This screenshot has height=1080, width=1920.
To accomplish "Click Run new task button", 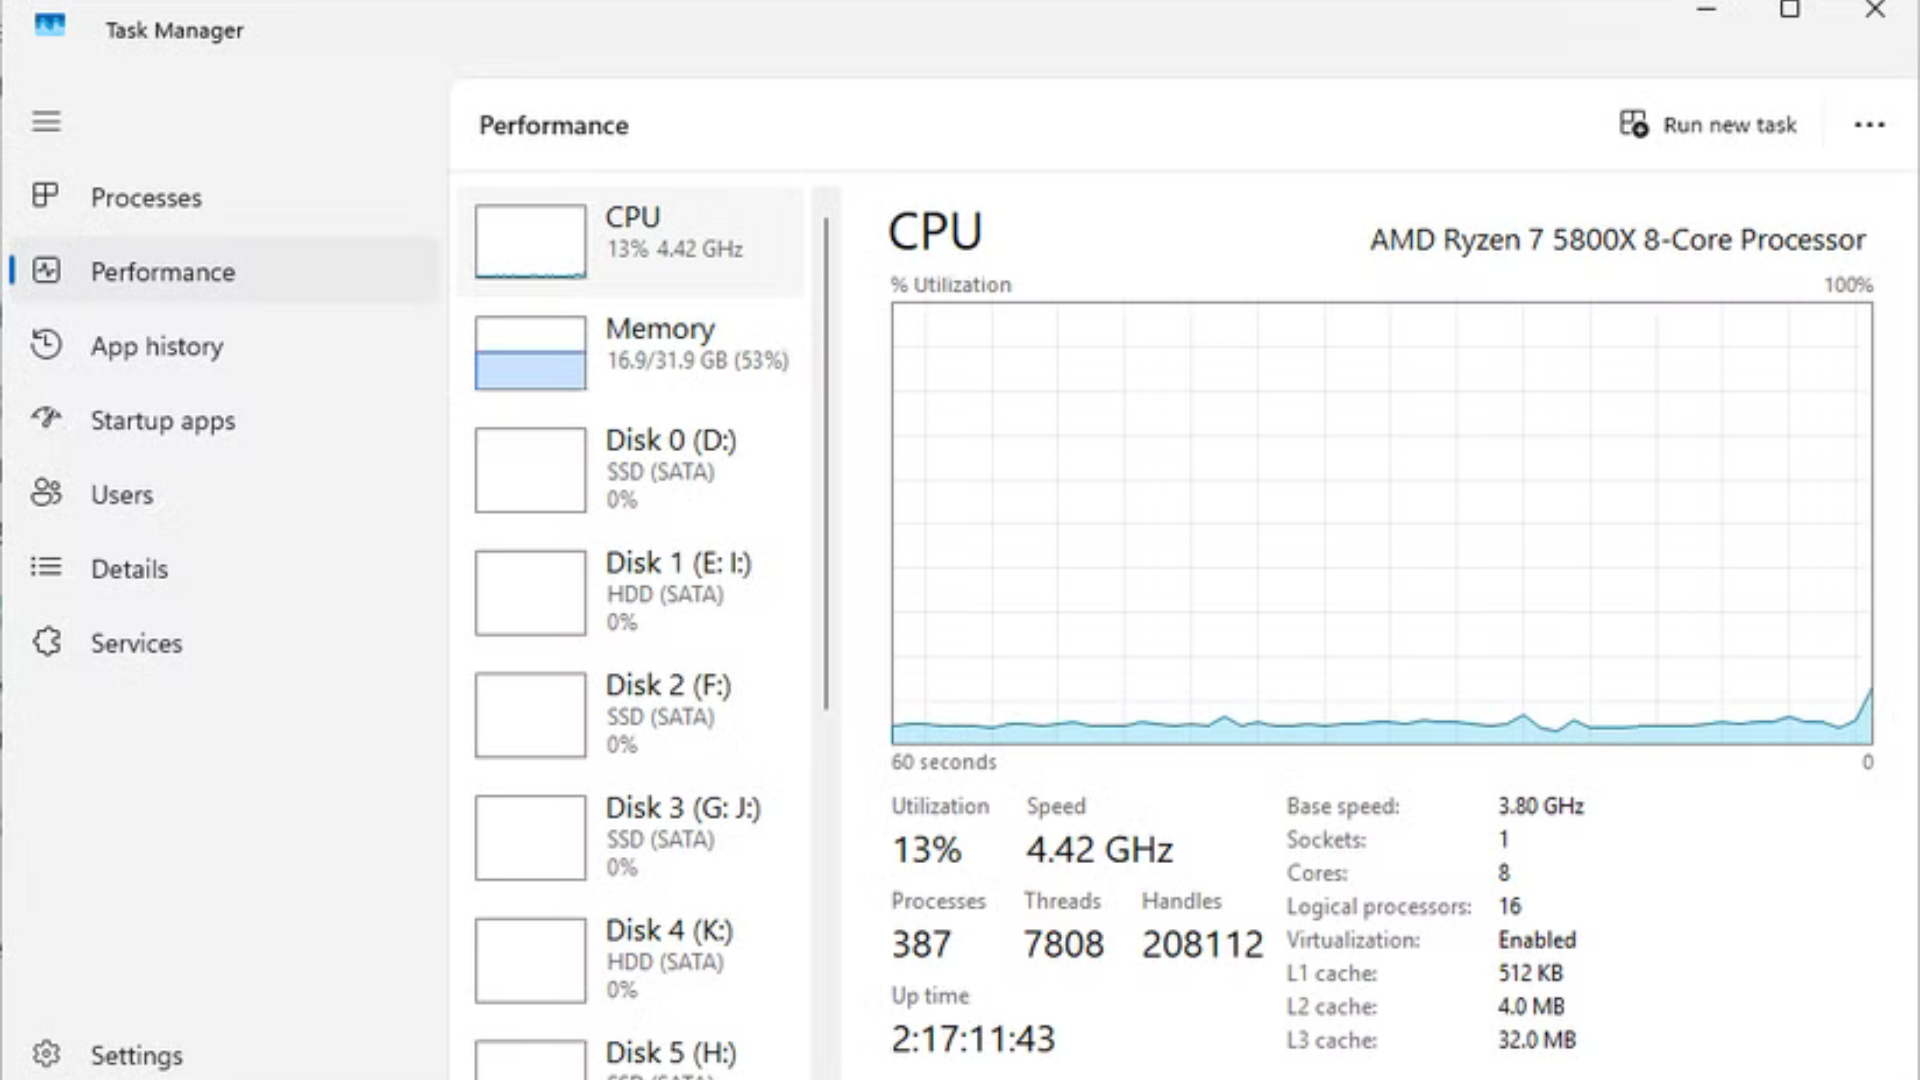I will tap(1708, 125).
